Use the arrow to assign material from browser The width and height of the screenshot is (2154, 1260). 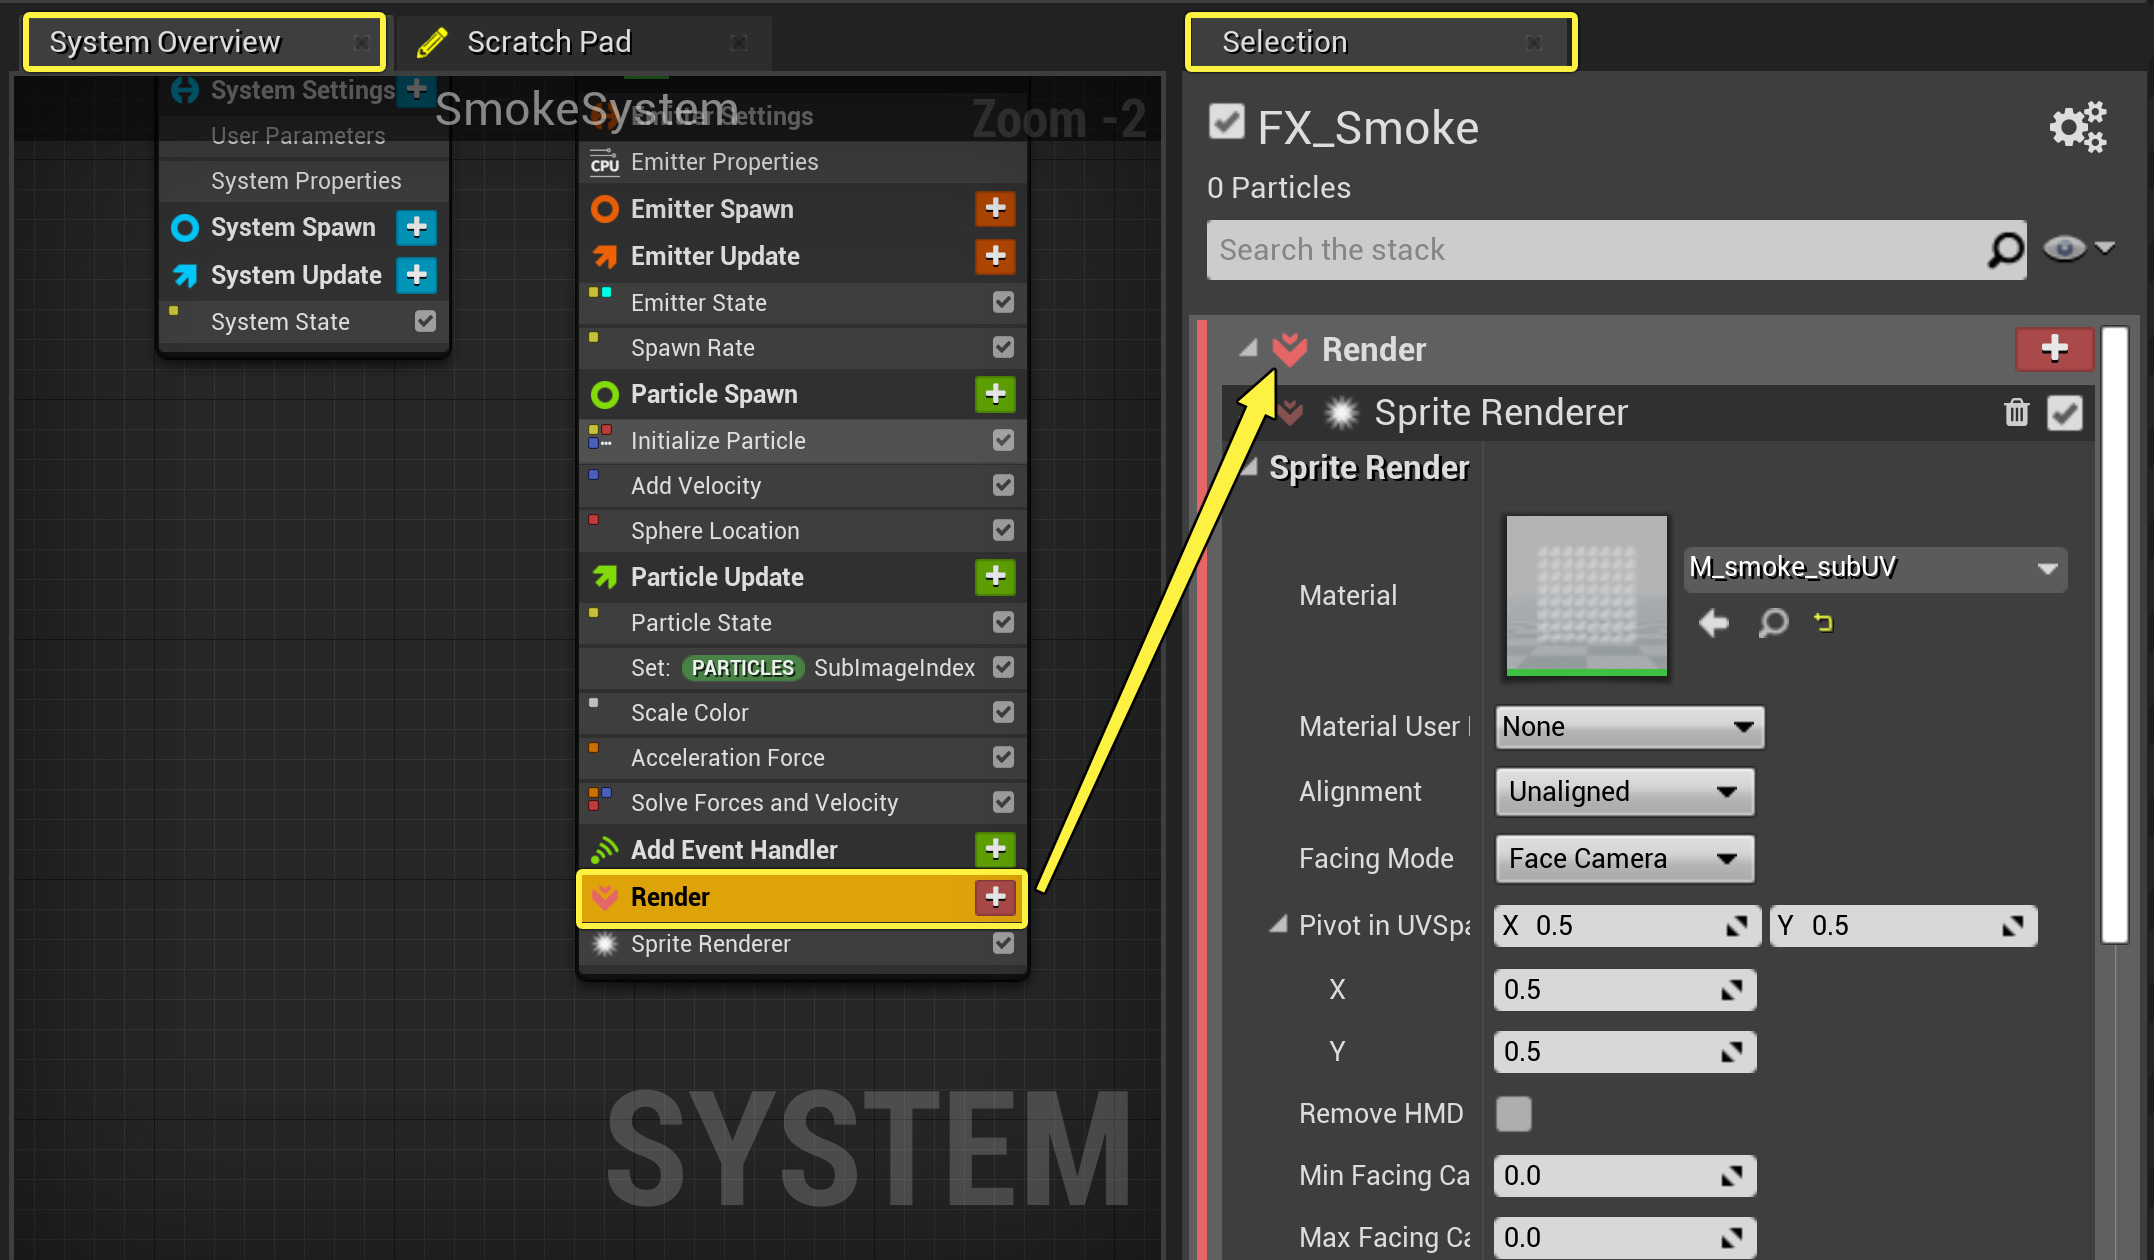pyautogui.click(x=1714, y=622)
